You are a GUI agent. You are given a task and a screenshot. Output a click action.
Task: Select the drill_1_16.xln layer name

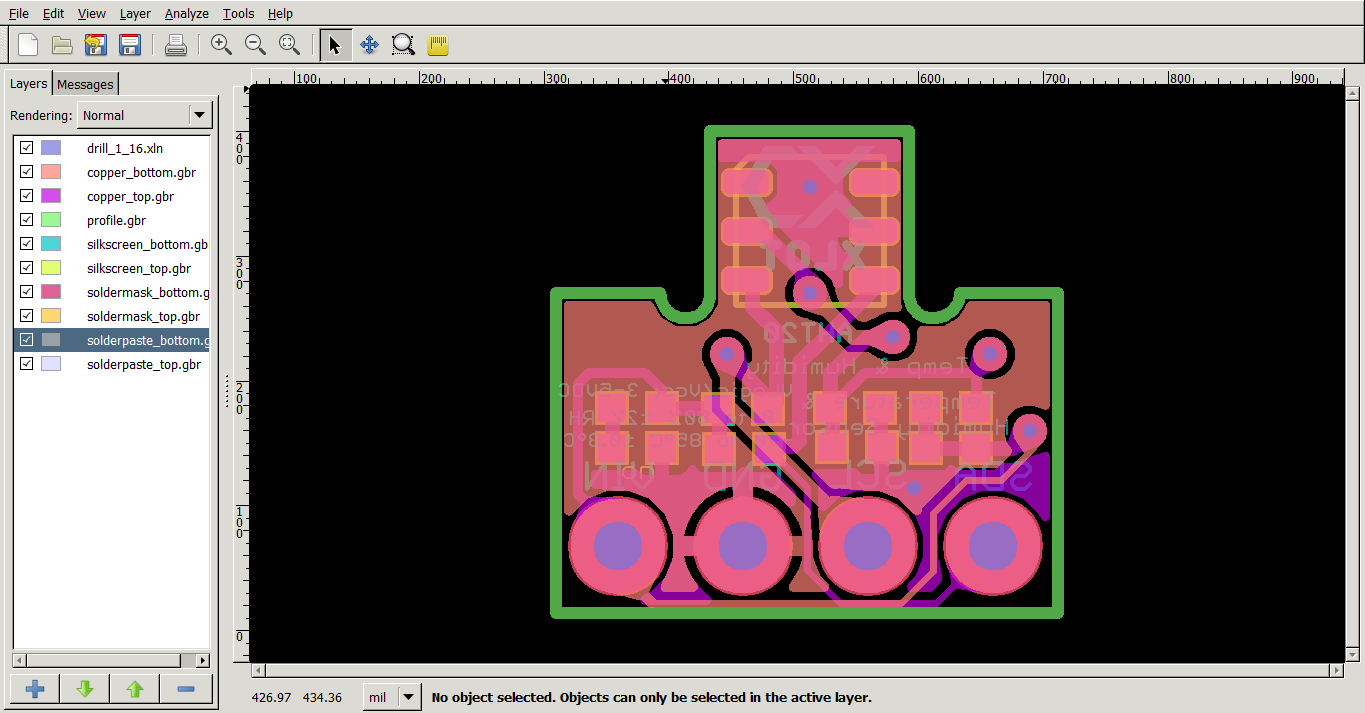[x=125, y=148]
